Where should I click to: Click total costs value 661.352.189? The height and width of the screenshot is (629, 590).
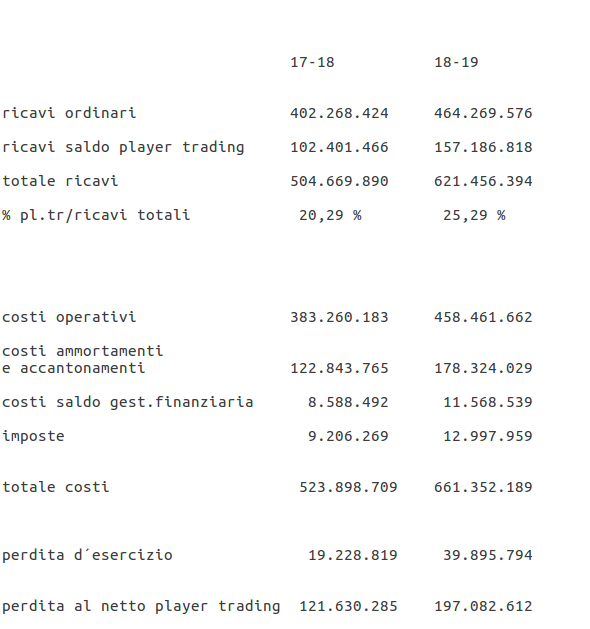pos(483,487)
